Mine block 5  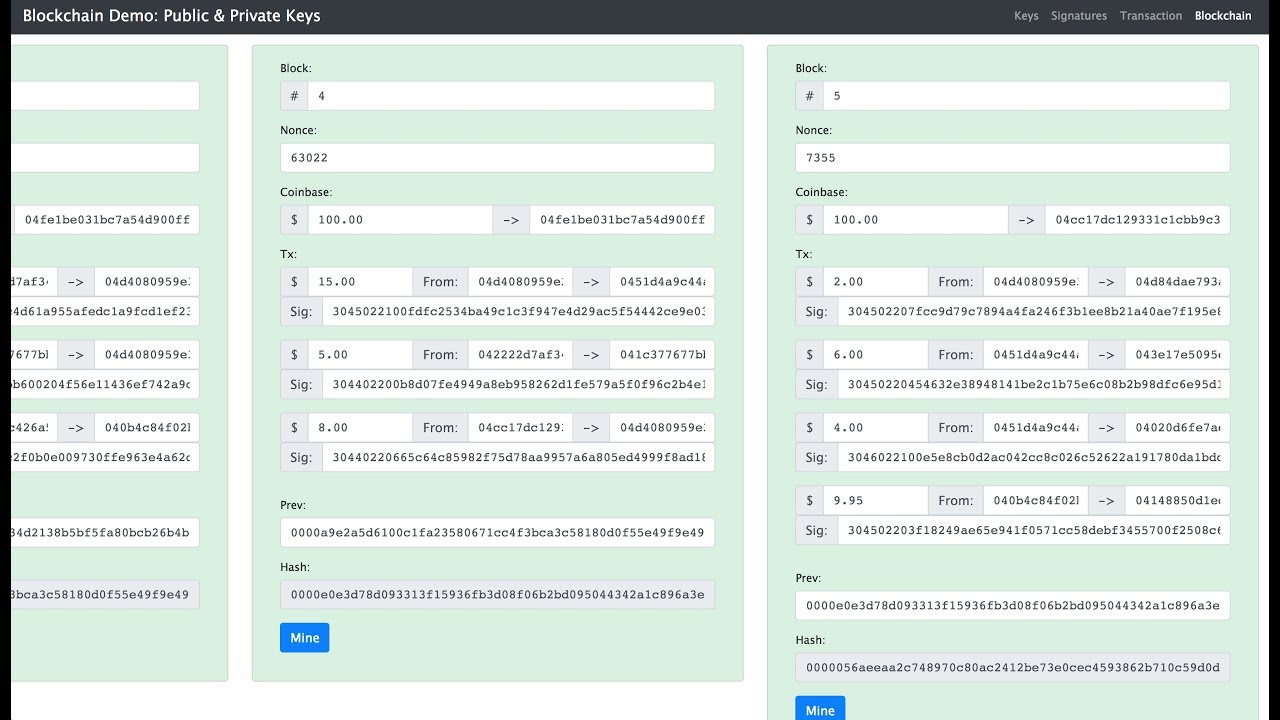(x=820, y=709)
